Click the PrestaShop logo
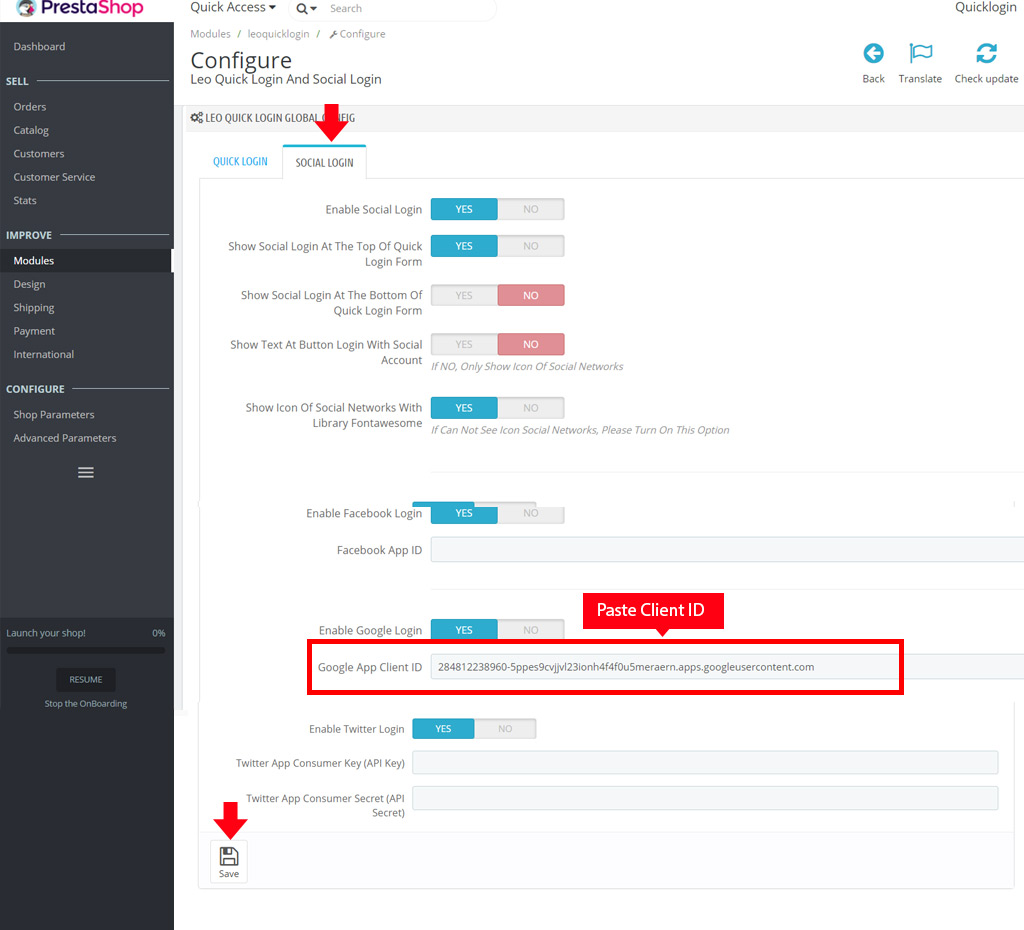The height and width of the screenshot is (930, 1024). pyautogui.click(x=80, y=8)
